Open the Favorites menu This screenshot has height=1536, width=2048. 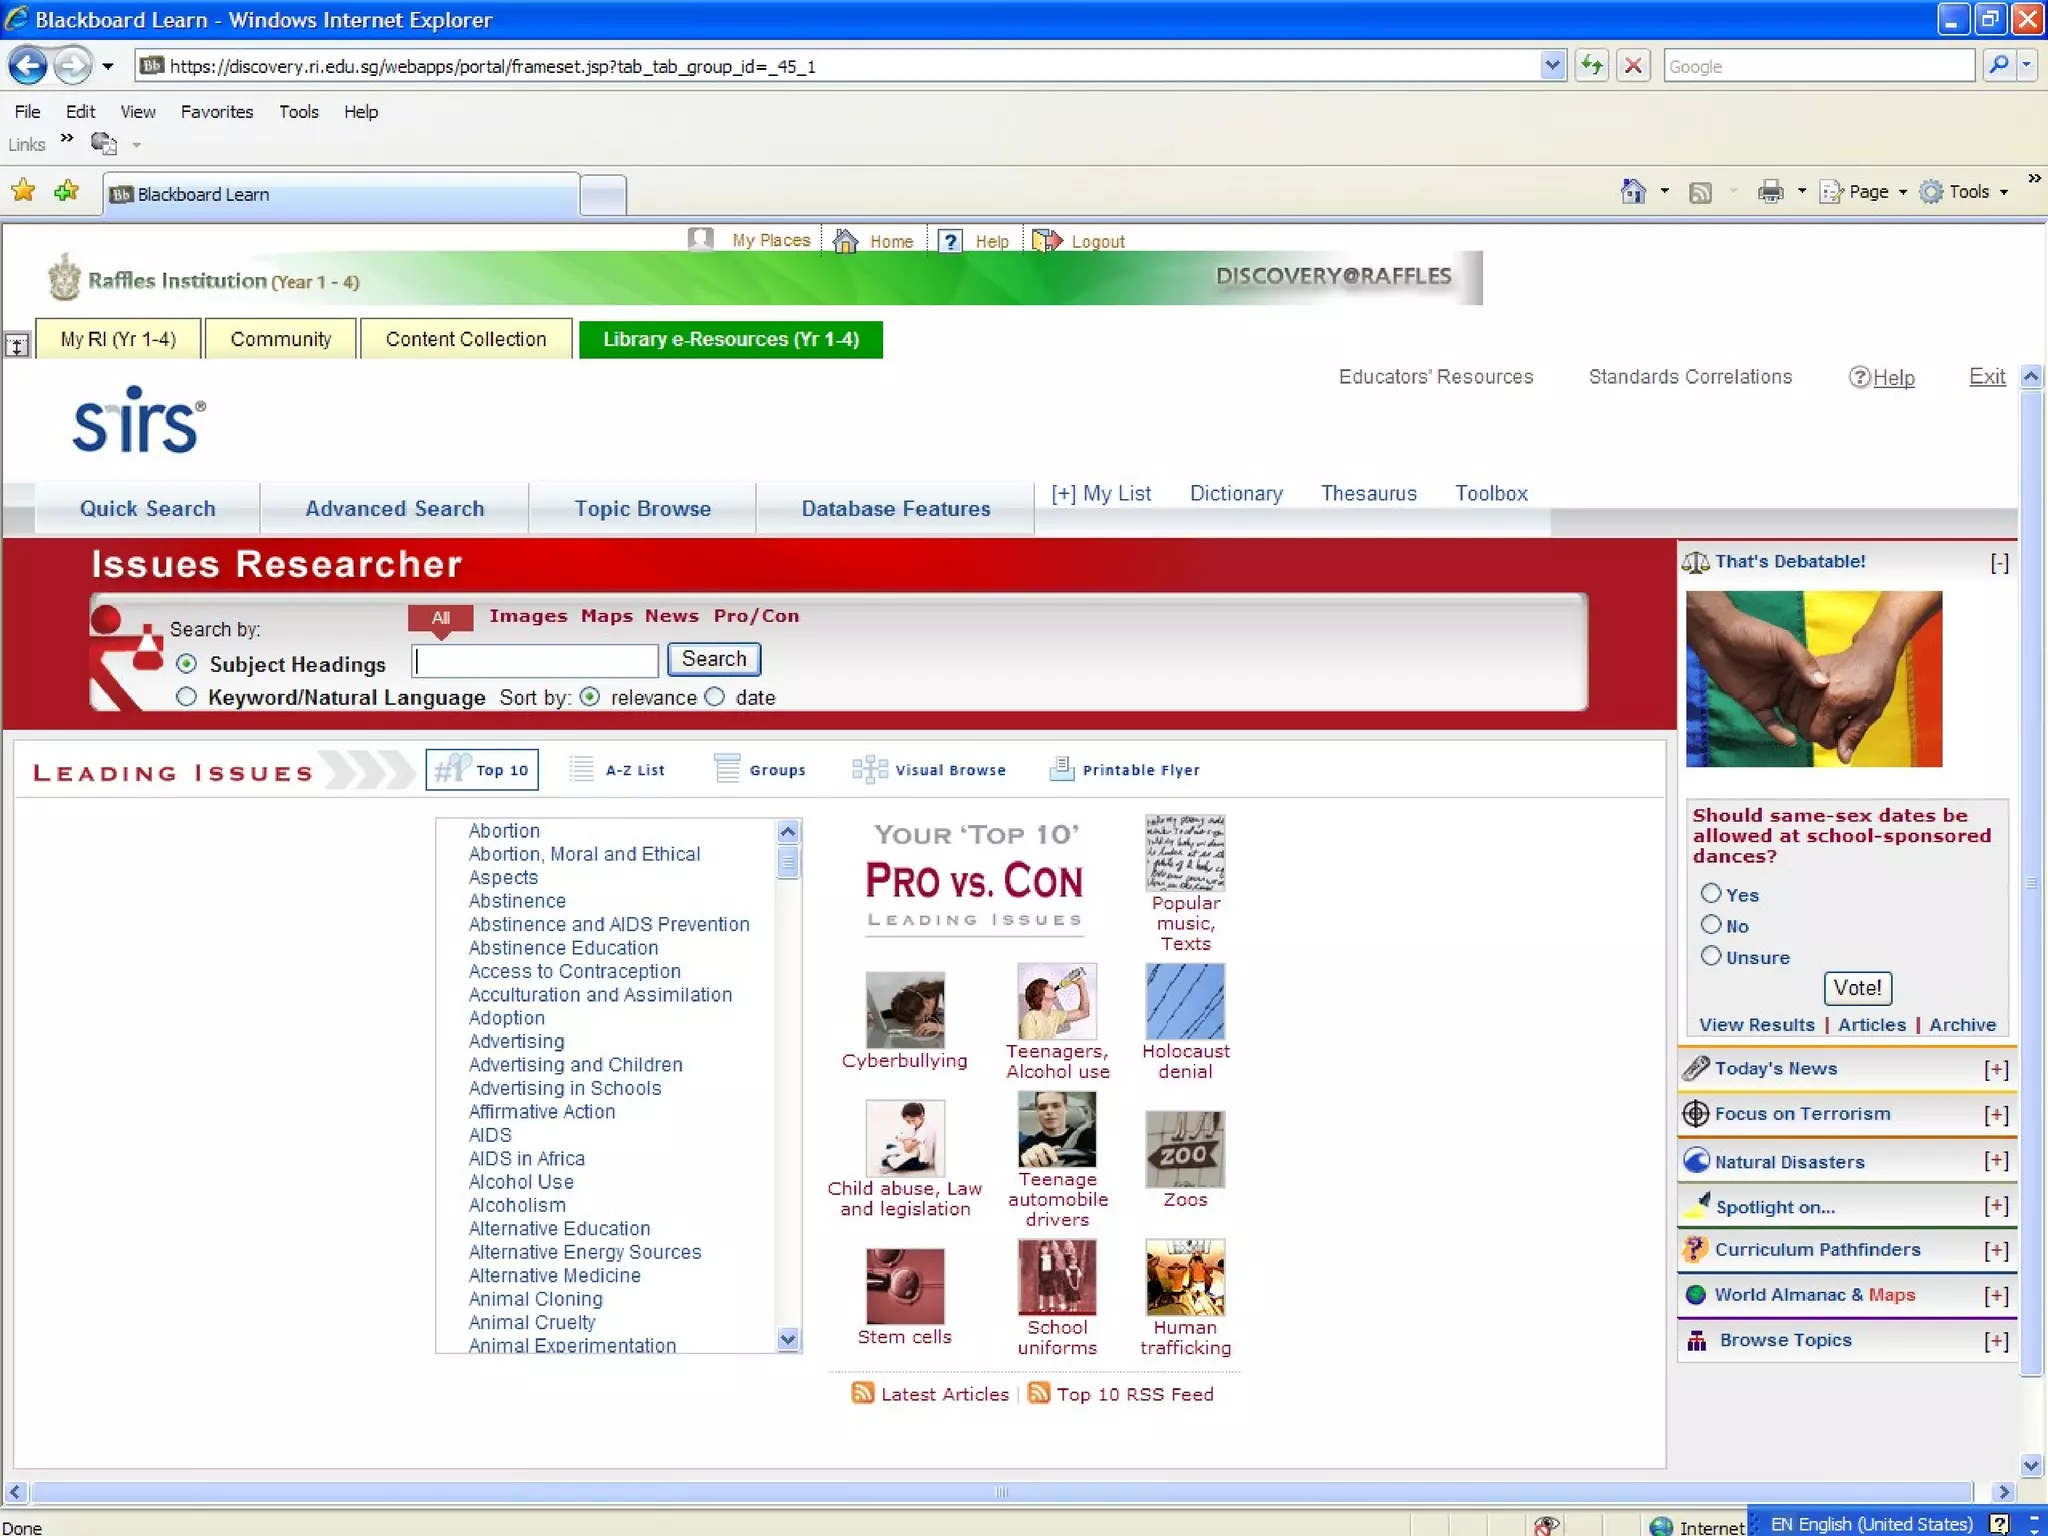216,112
